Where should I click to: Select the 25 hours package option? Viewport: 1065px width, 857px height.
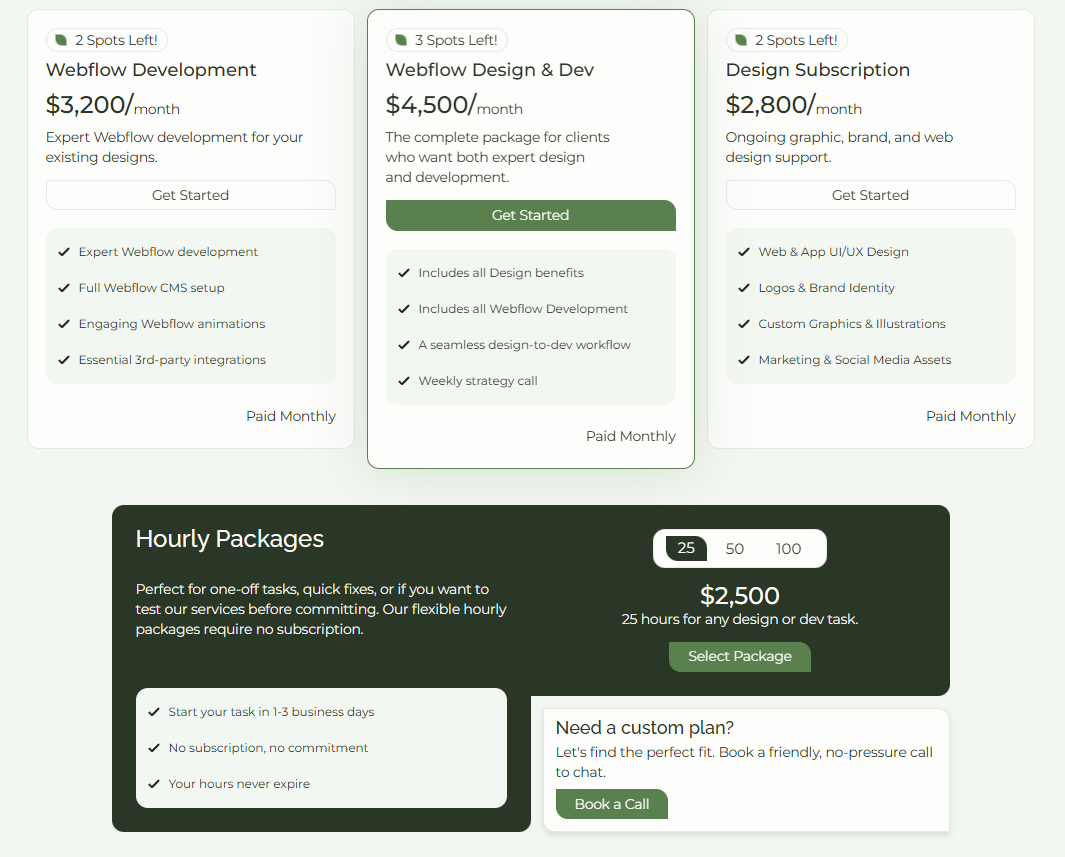686,548
